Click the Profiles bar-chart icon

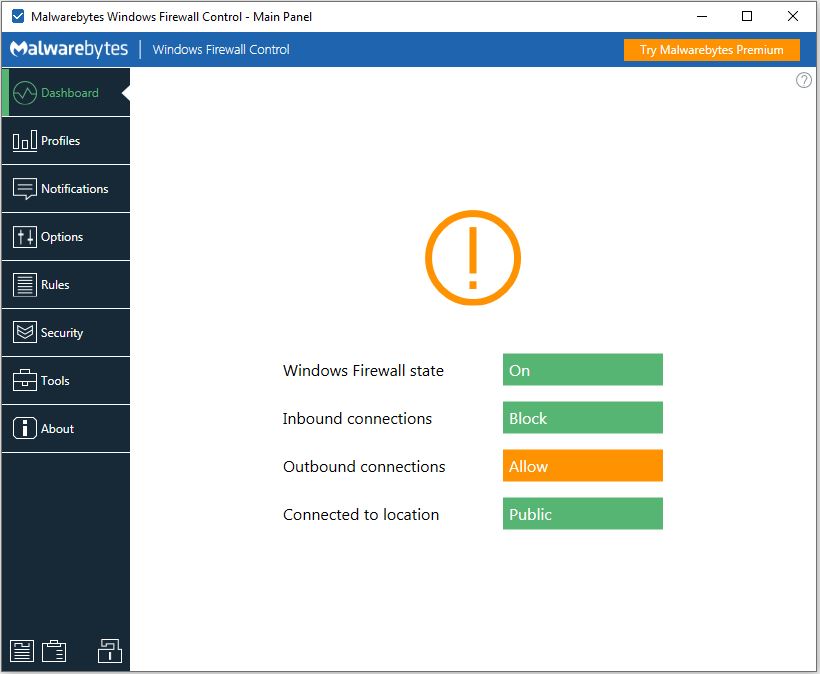(25, 141)
